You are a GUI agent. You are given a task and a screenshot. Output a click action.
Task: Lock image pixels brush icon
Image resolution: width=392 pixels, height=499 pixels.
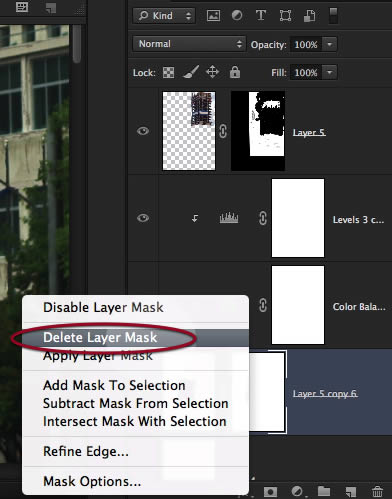[x=191, y=72]
